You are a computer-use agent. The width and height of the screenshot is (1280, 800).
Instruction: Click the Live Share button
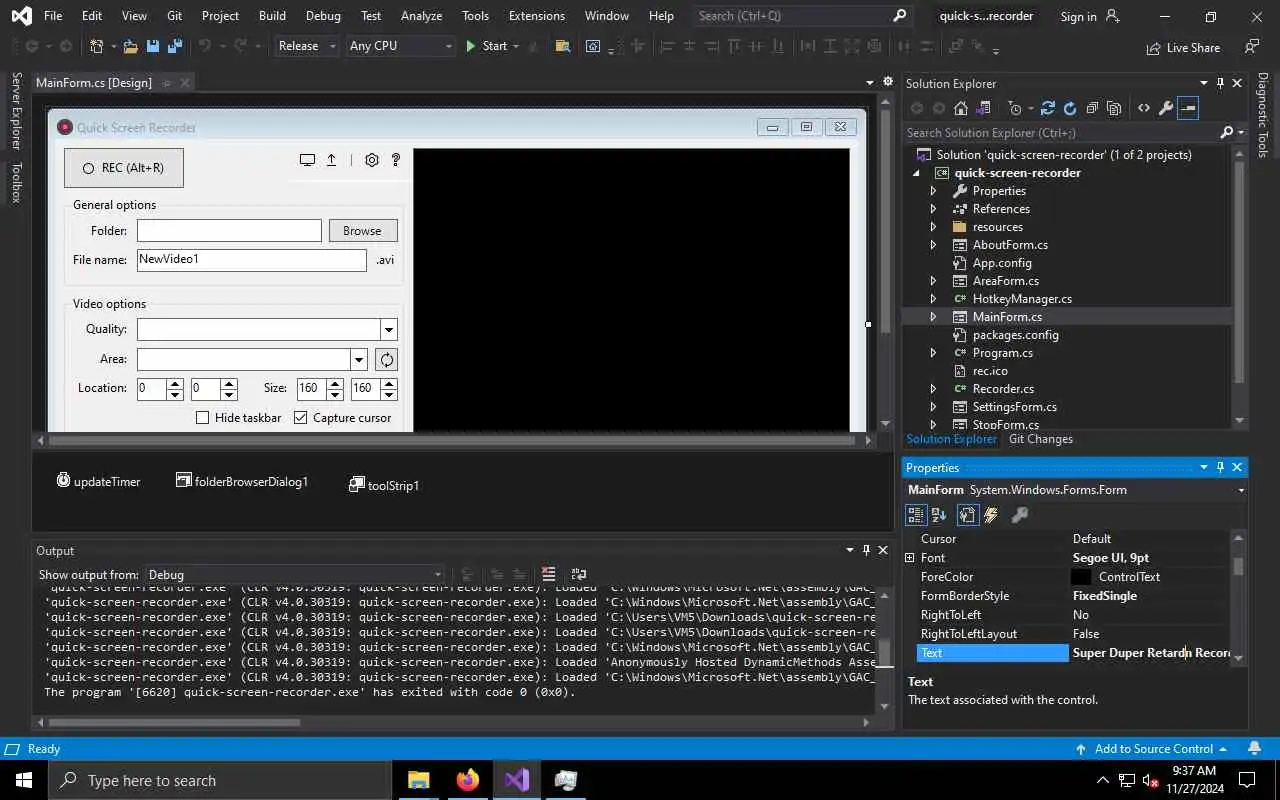[1183, 47]
